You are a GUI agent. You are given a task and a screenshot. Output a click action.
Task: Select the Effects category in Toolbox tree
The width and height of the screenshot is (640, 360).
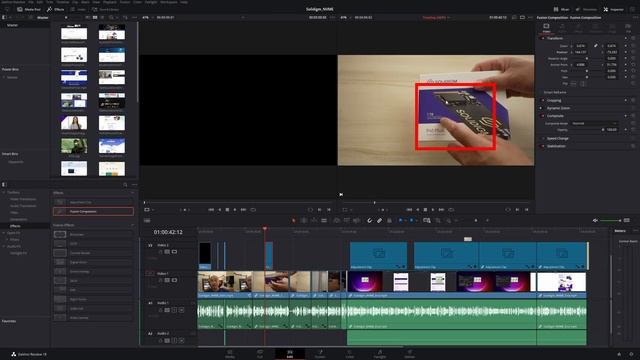(15, 226)
